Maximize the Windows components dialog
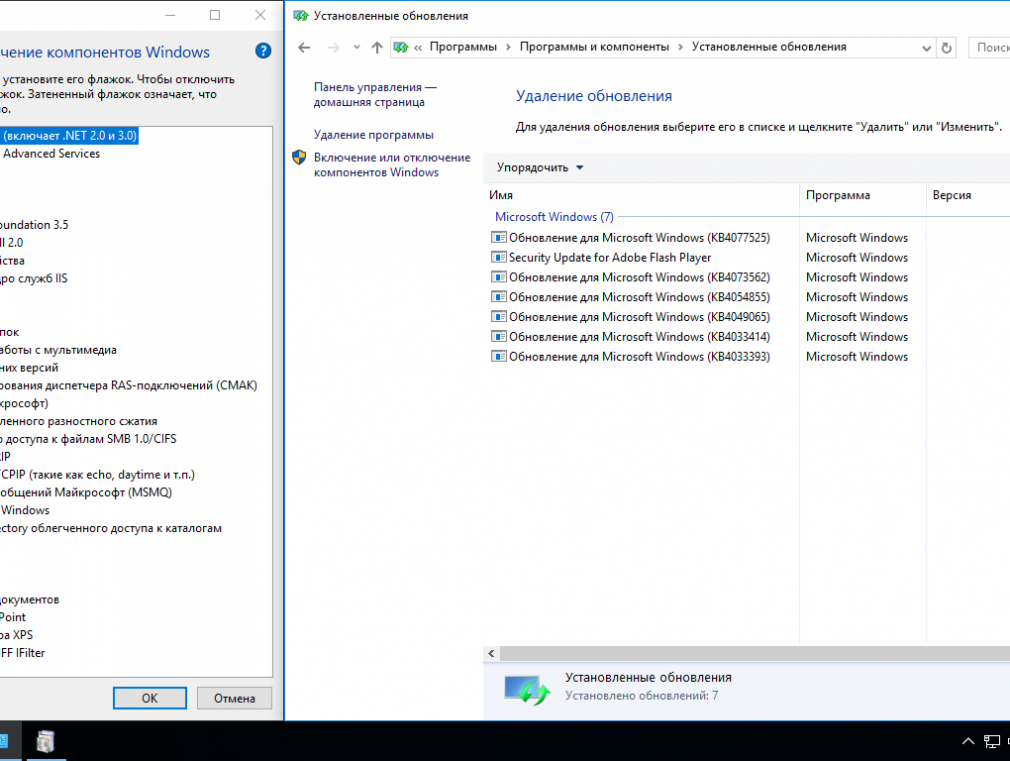 pyautogui.click(x=215, y=15)
